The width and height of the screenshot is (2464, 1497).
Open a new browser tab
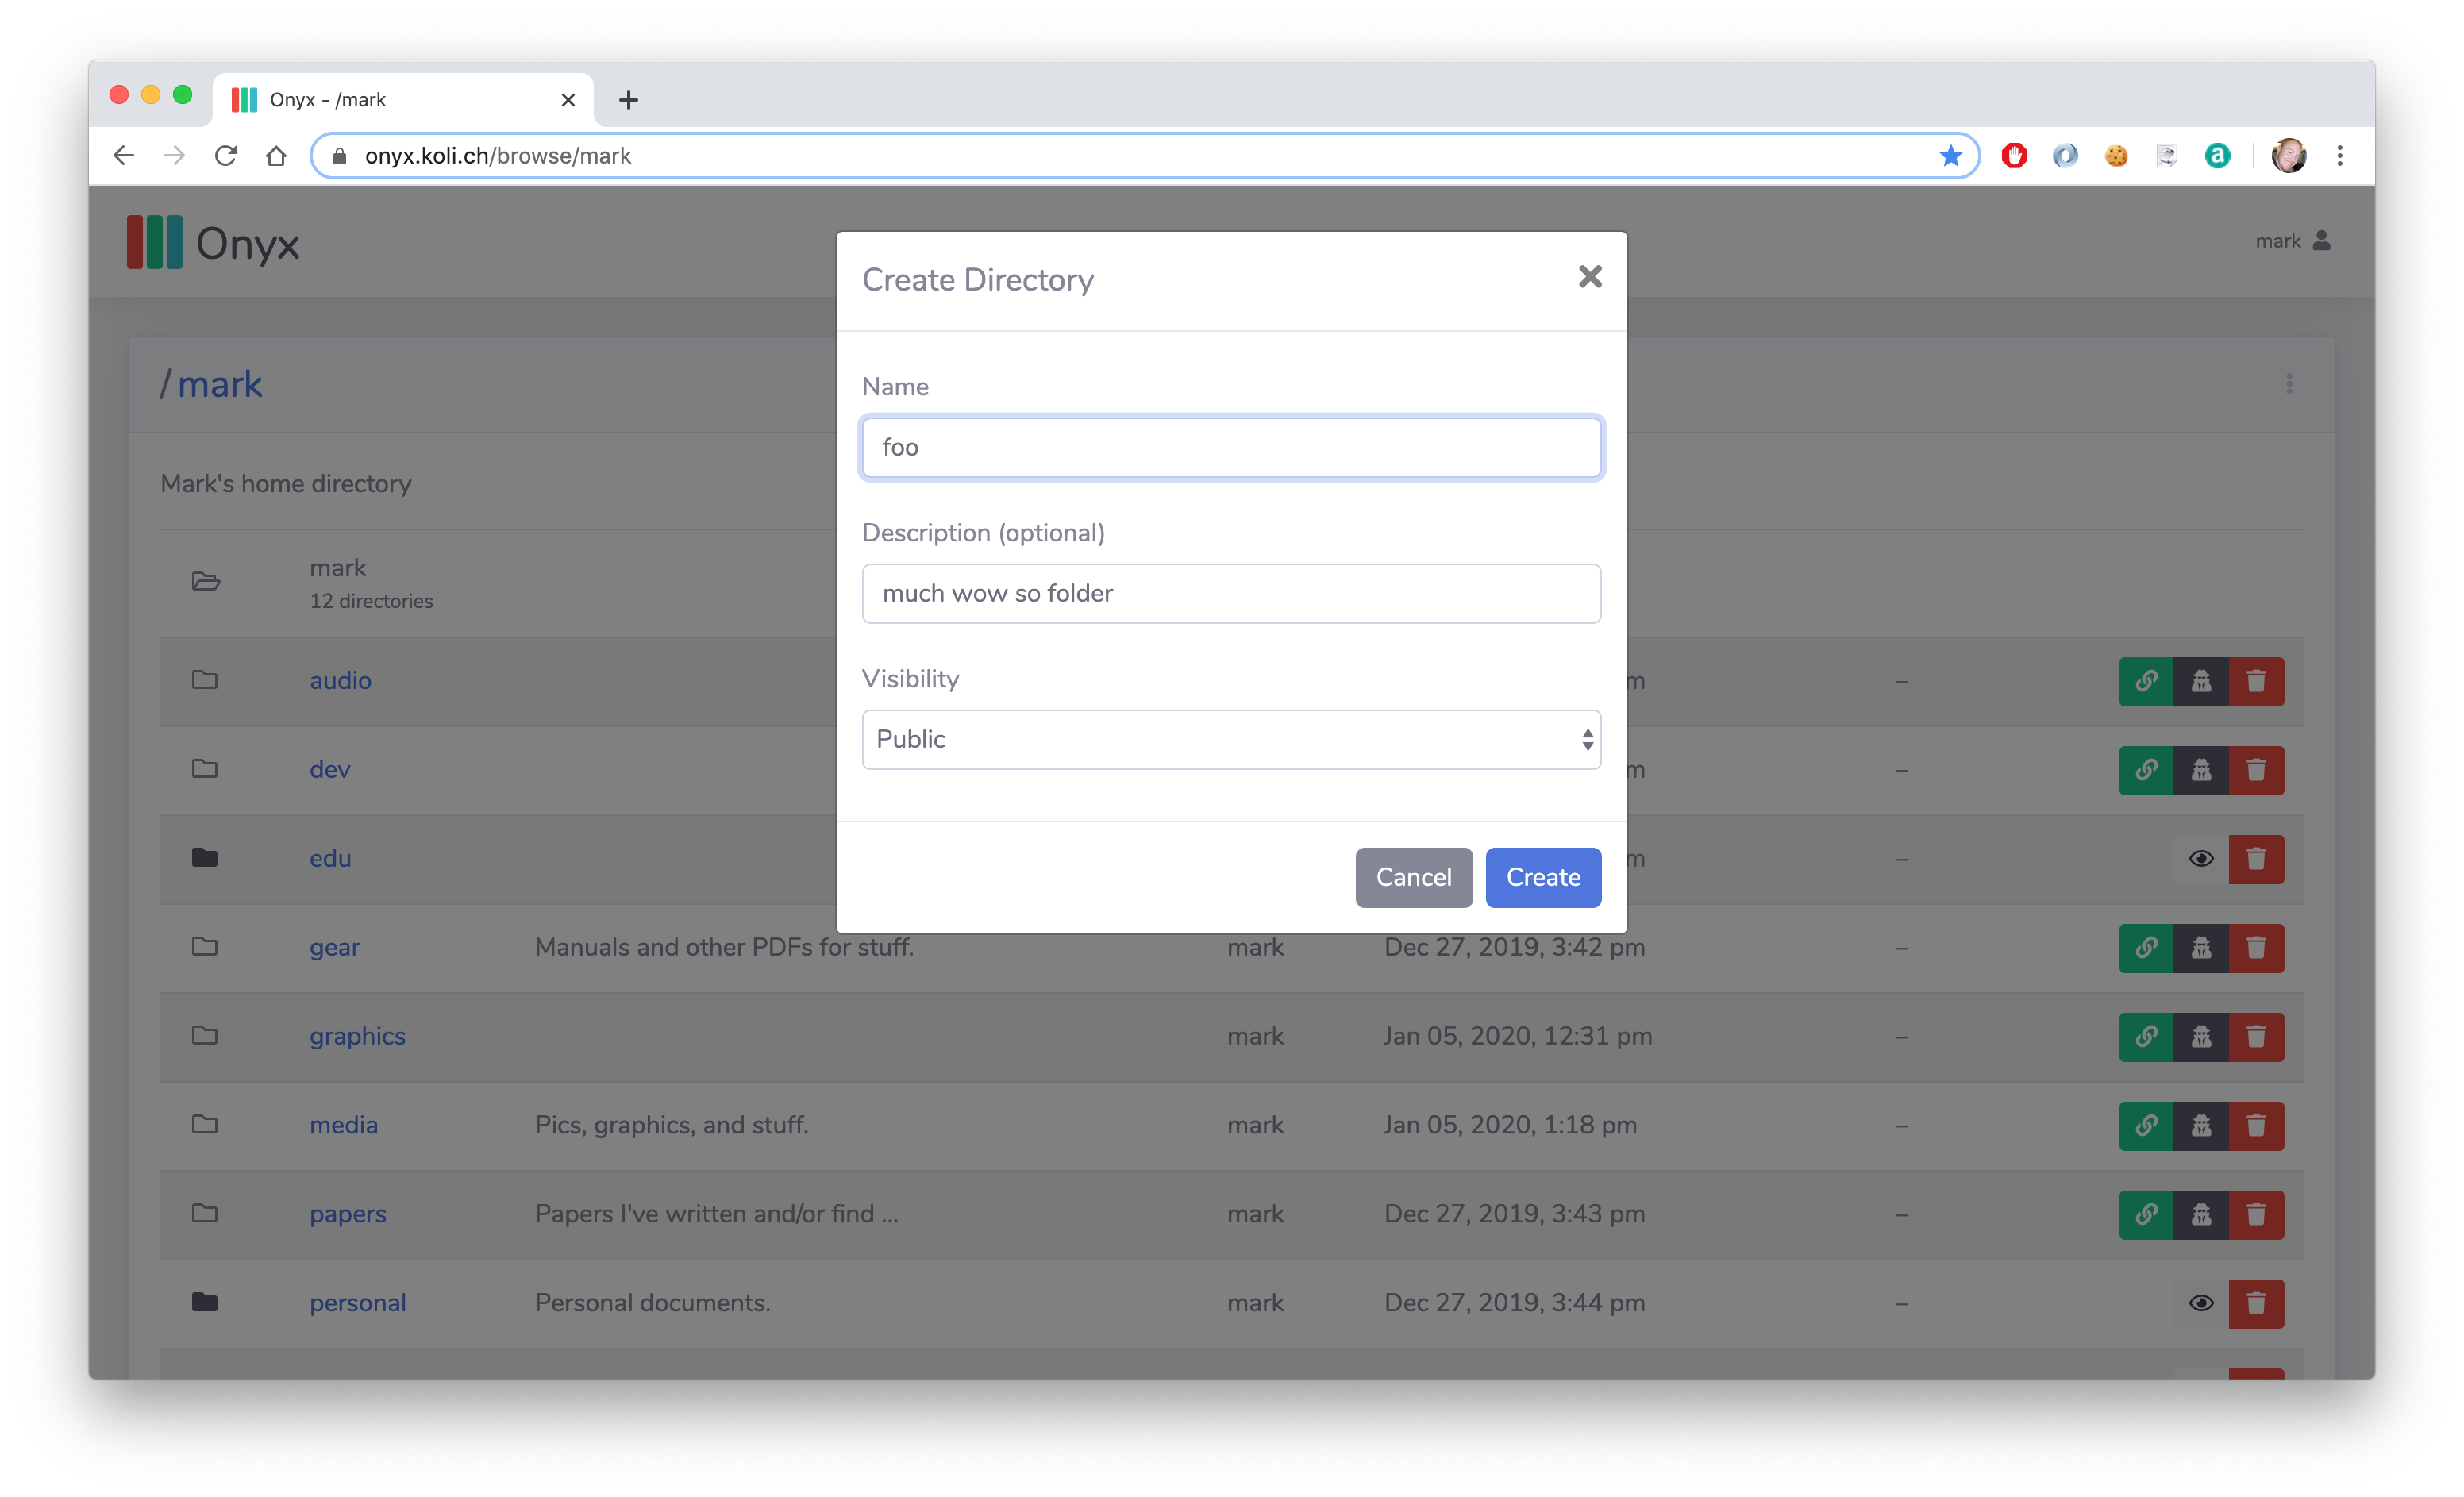click(x=628, y=100)
